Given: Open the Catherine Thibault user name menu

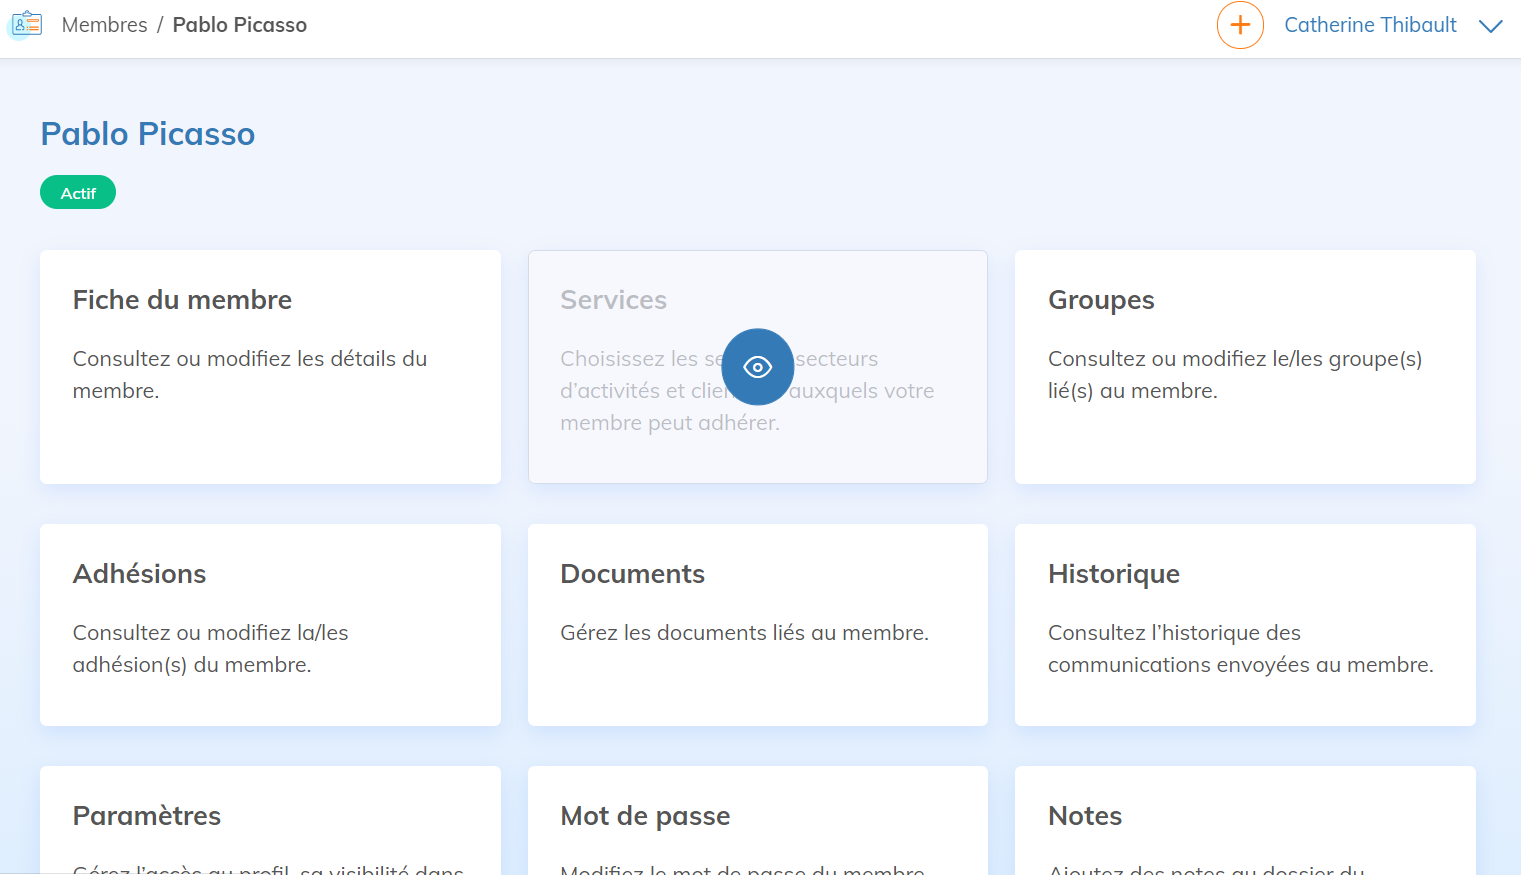Looking at the screenshot, I should 1369,25.
